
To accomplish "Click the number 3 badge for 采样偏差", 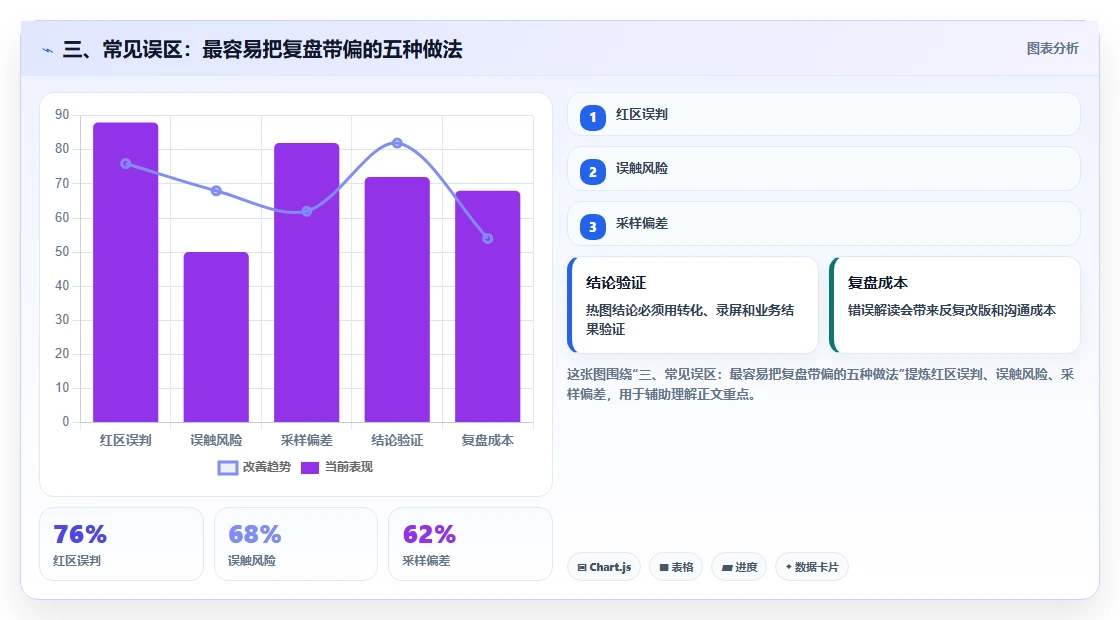I will [x=592, y=226].
